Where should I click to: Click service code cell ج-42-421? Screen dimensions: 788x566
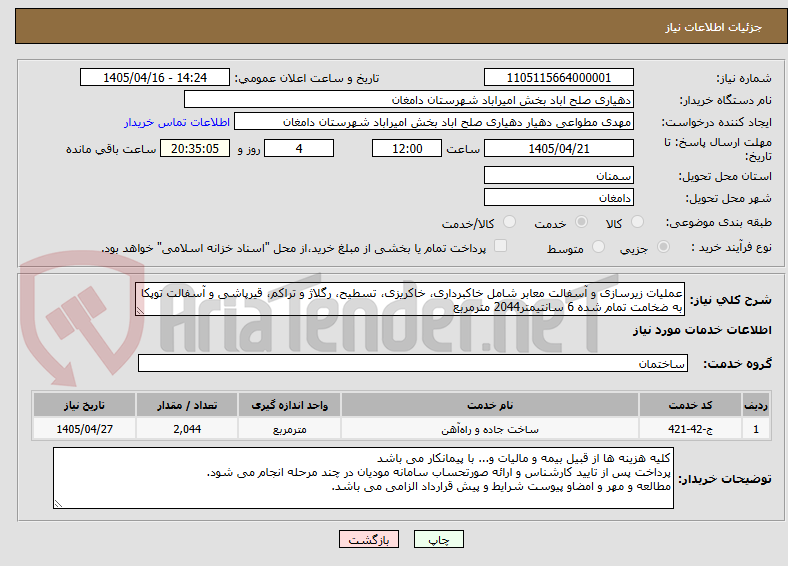[691, 429]
